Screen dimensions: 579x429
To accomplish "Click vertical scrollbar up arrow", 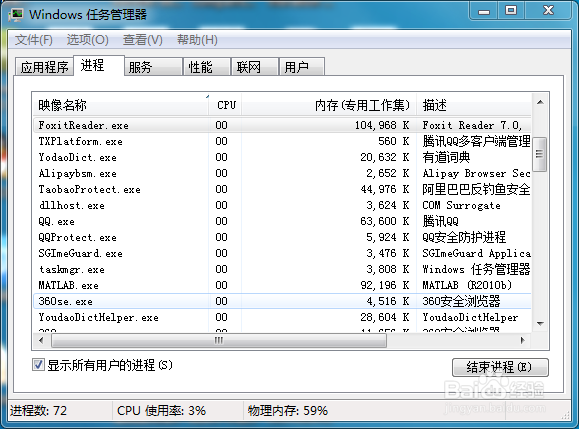I will (540, 102).
